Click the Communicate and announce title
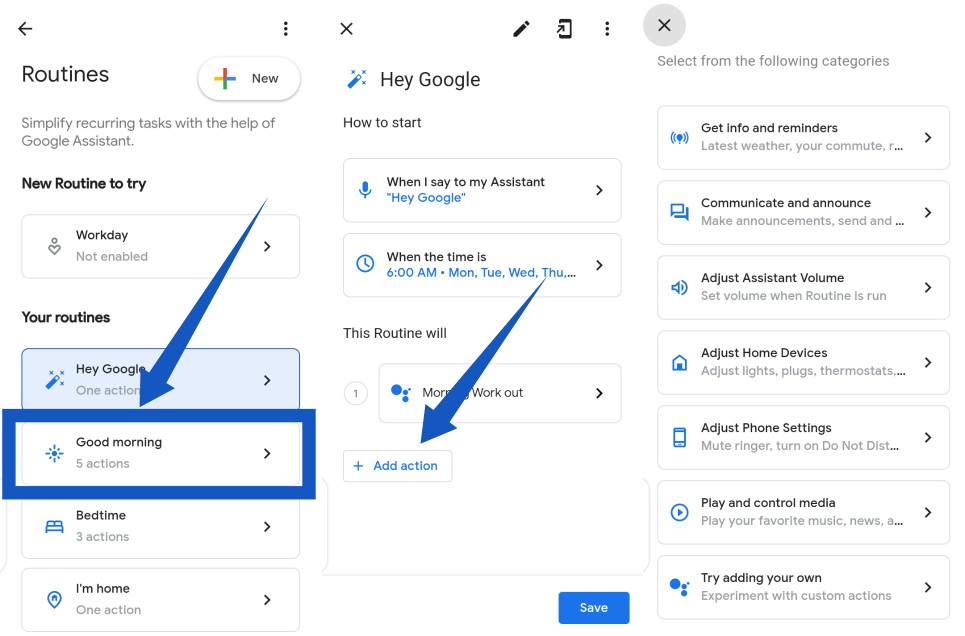Screen dimensions: 965x636 [x=786, y=203]
